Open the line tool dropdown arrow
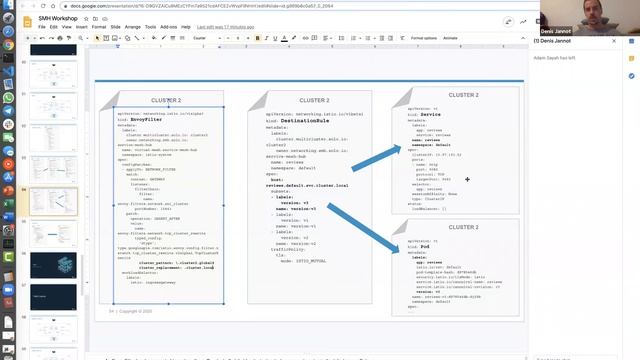This screenshot has height=360, width=640. (143, 38)
